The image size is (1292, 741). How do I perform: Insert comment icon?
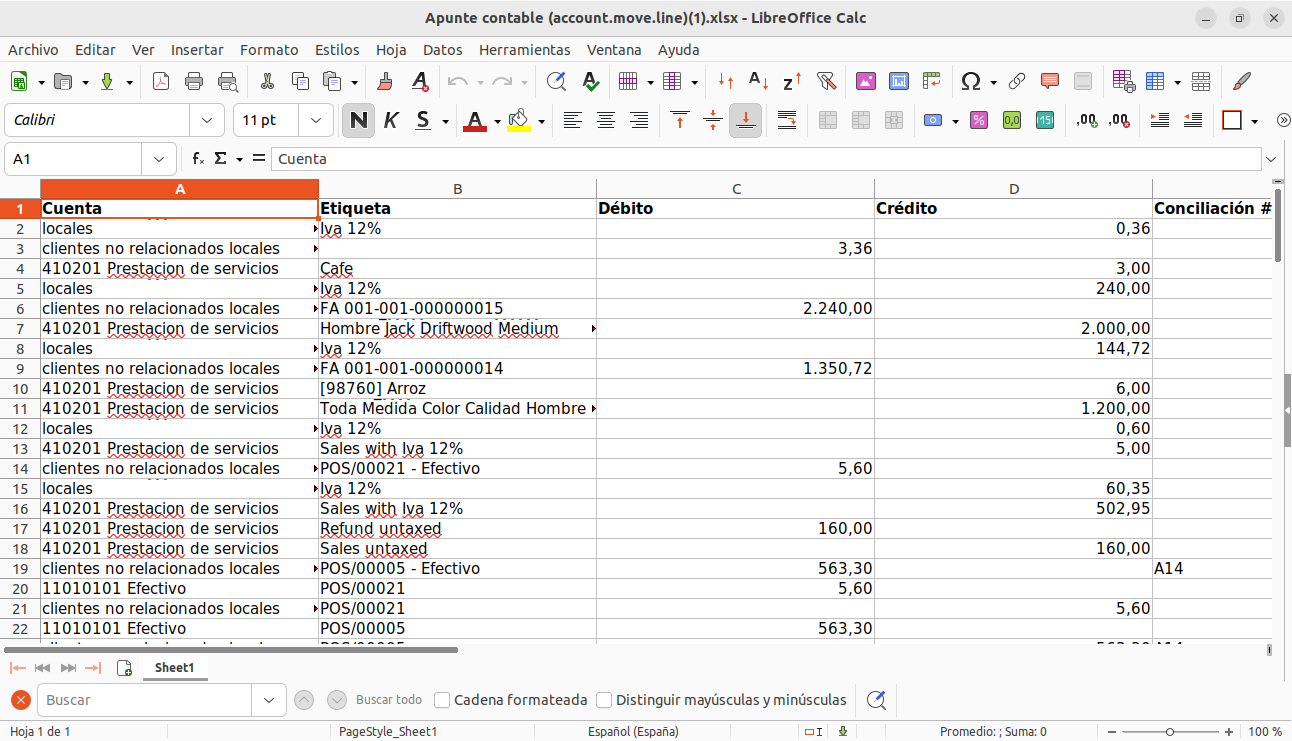1050,82
